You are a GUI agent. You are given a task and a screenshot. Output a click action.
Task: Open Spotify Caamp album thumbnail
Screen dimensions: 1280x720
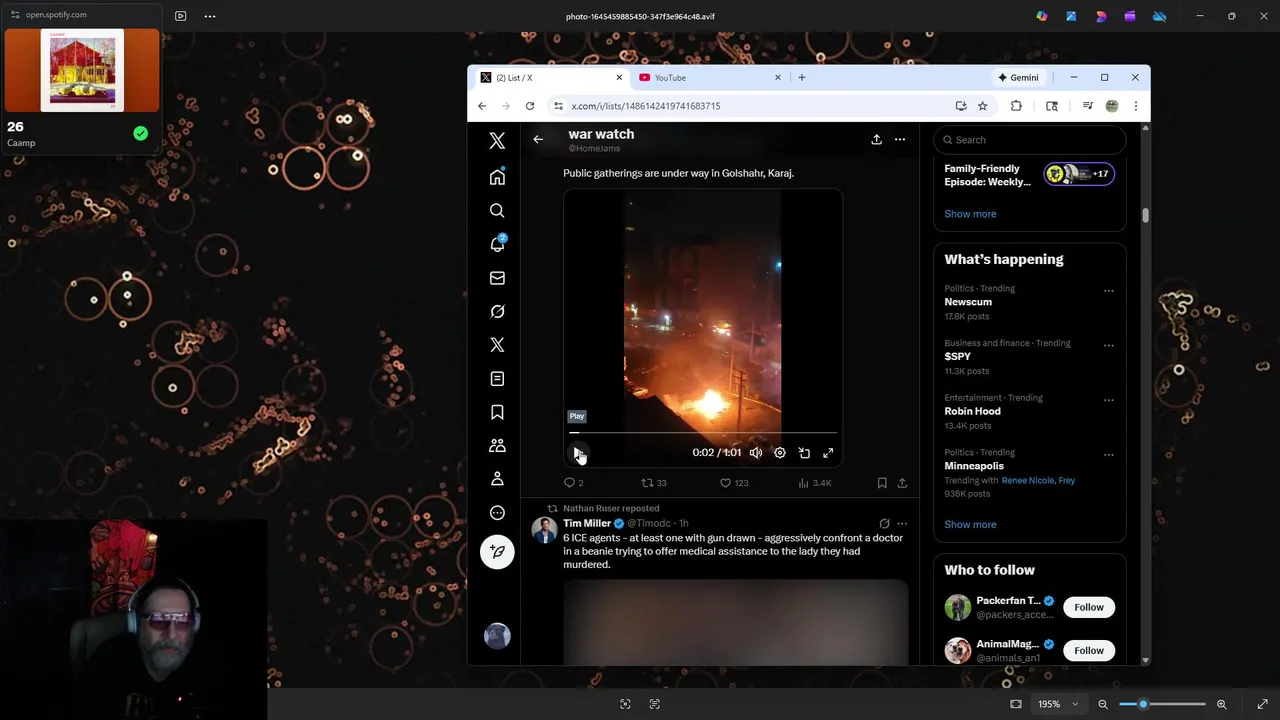[82, 70]
